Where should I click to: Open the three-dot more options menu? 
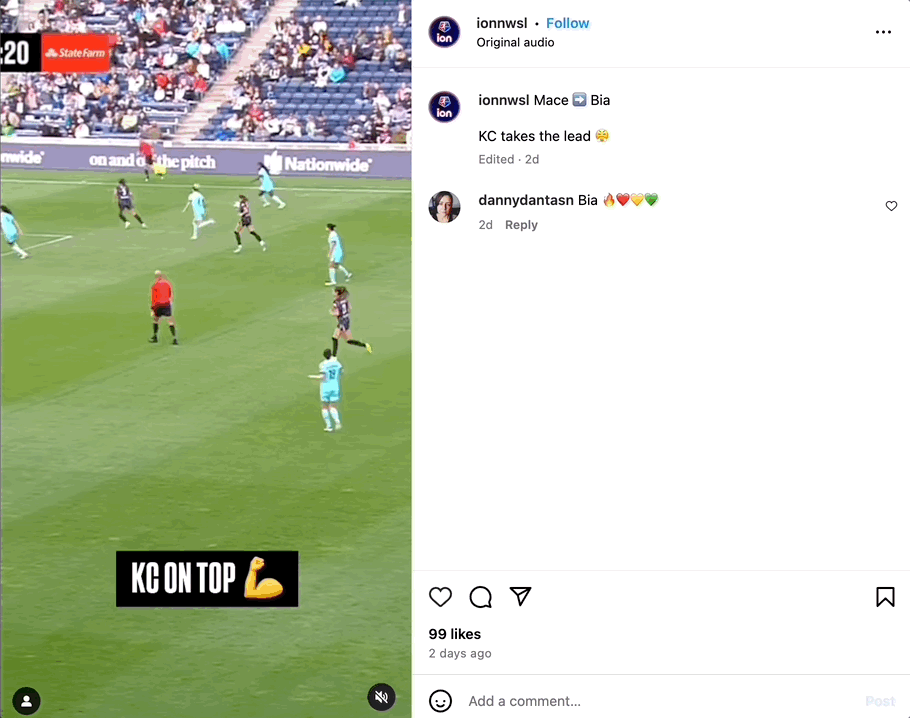click(x=883, y=32)
